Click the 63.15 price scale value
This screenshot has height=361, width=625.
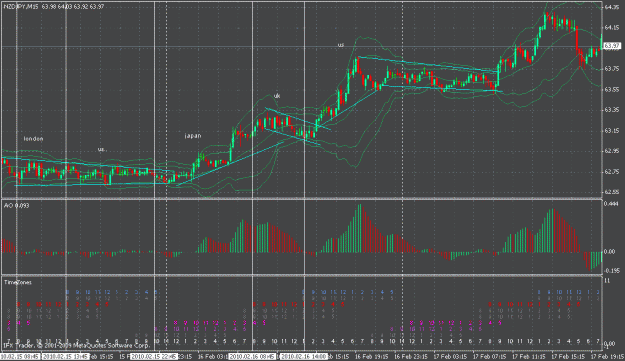[x=611, y=130]
